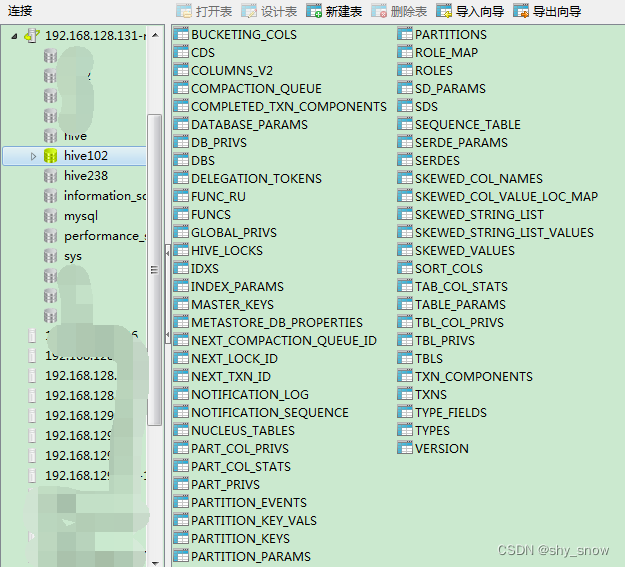The image size is (625, 567).
Task: Select the mysql database
Action: pyautogui.click(x=81, y=216)
